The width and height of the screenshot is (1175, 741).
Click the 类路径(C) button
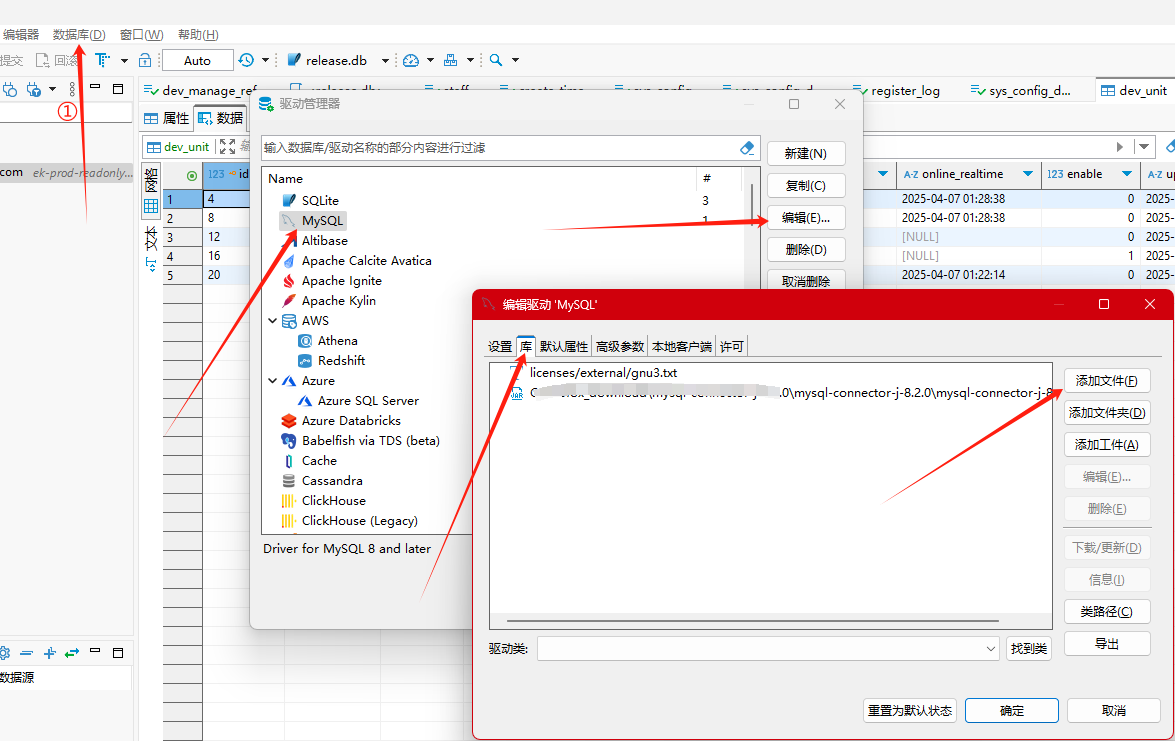[x=1107, y=612]
